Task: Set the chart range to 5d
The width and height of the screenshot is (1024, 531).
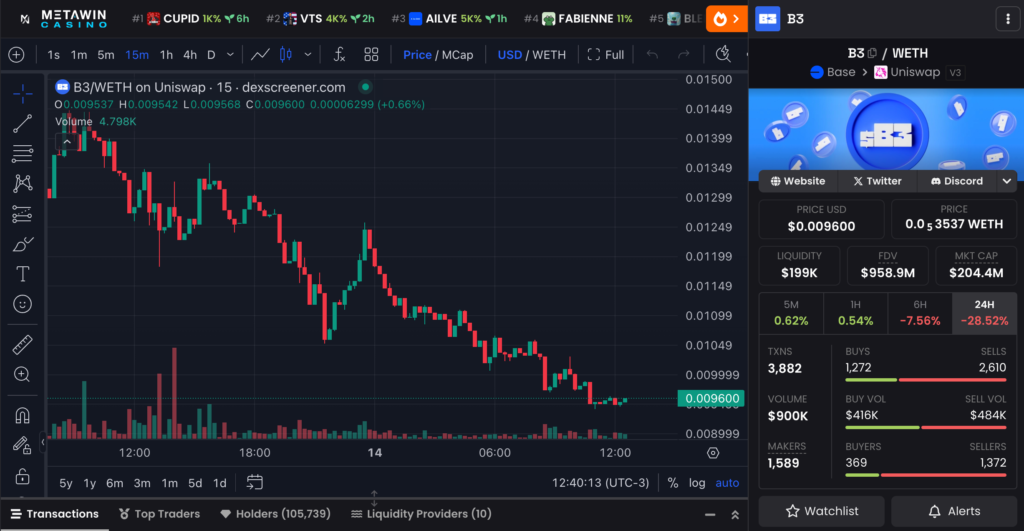Action: pos(195,483)
